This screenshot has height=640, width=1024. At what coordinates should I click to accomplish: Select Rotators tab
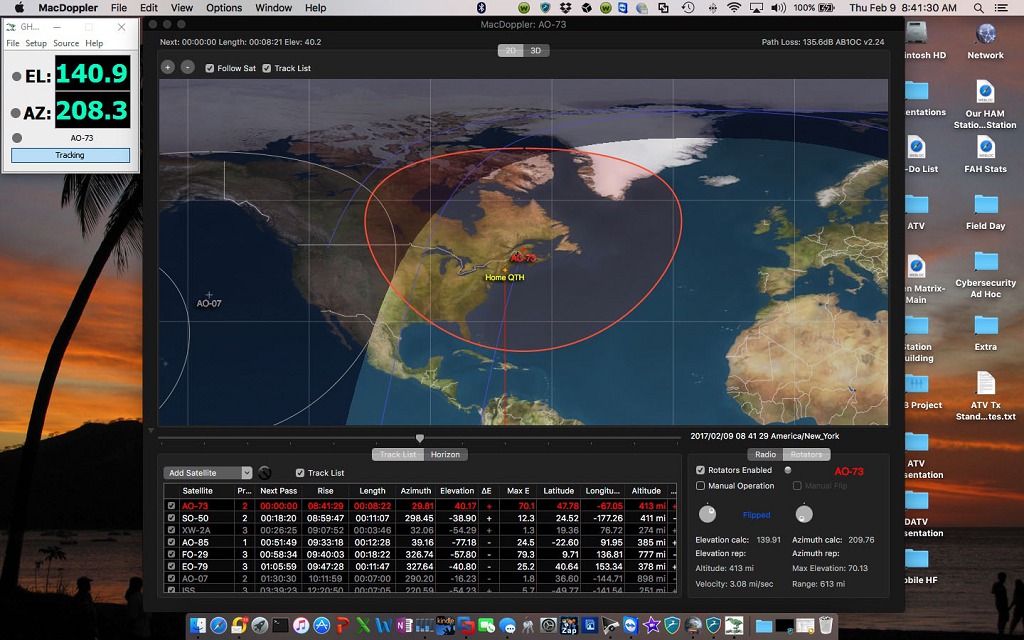(807, 455)
